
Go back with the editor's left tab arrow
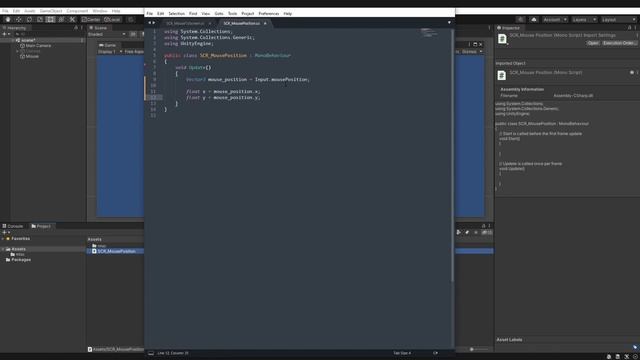(x=149, y=23)
